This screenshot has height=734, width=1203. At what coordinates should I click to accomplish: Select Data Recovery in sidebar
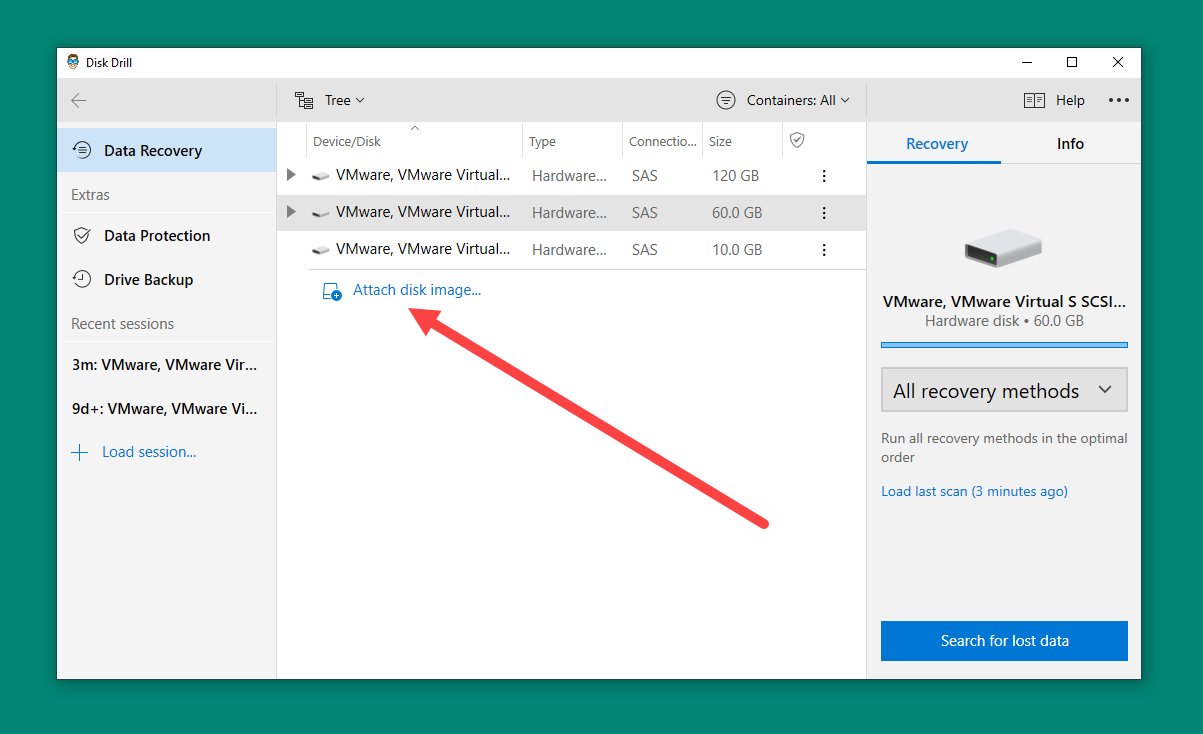(x=166, y=150)
